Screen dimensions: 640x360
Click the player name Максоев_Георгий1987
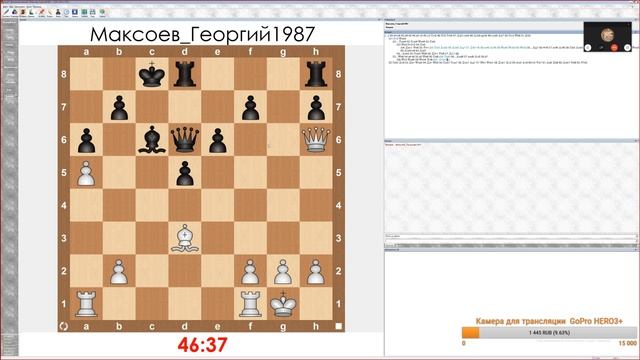point(202,34)
